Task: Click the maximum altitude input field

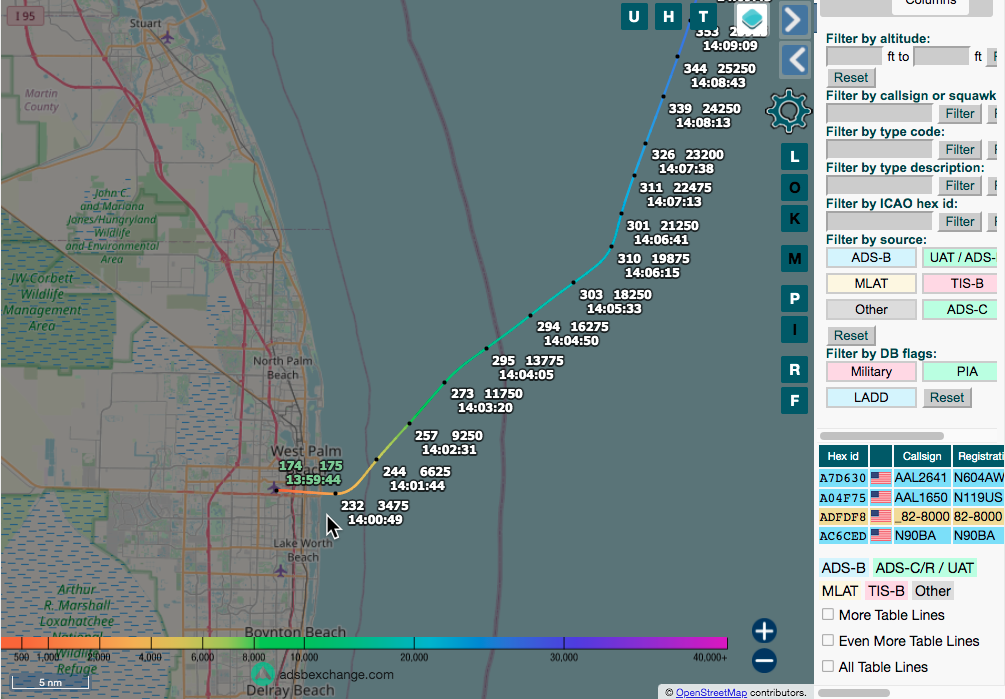Action: [x=942, y=56]
